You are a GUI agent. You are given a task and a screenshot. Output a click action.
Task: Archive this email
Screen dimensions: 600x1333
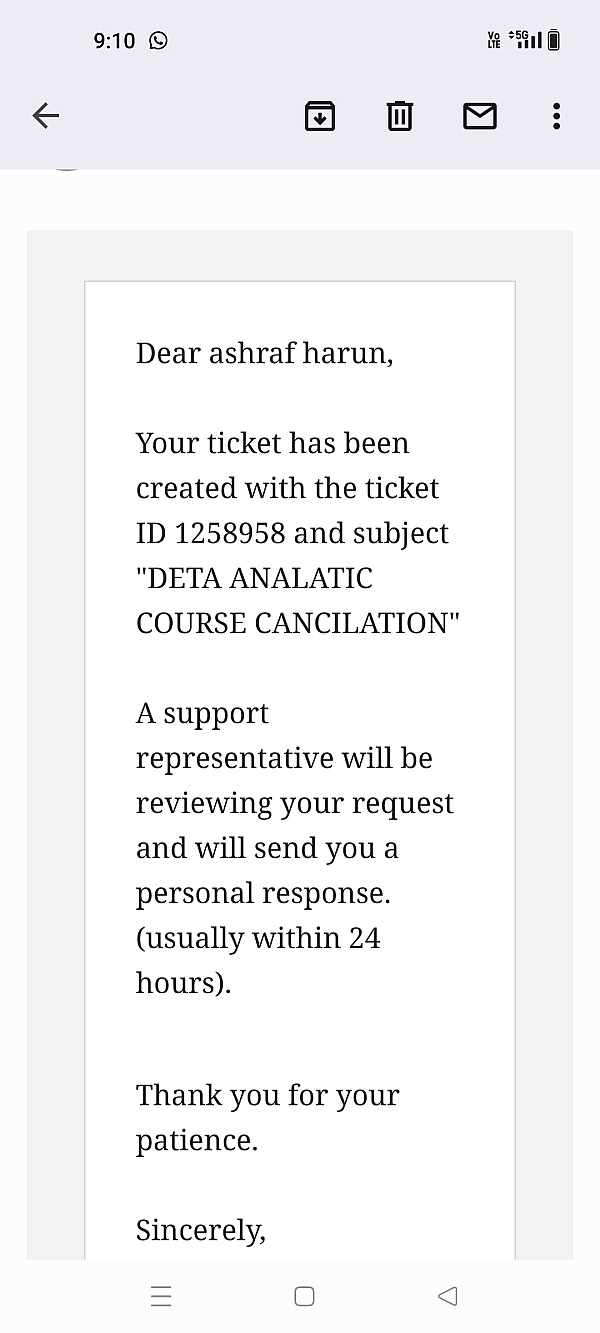tap(319, 116)
